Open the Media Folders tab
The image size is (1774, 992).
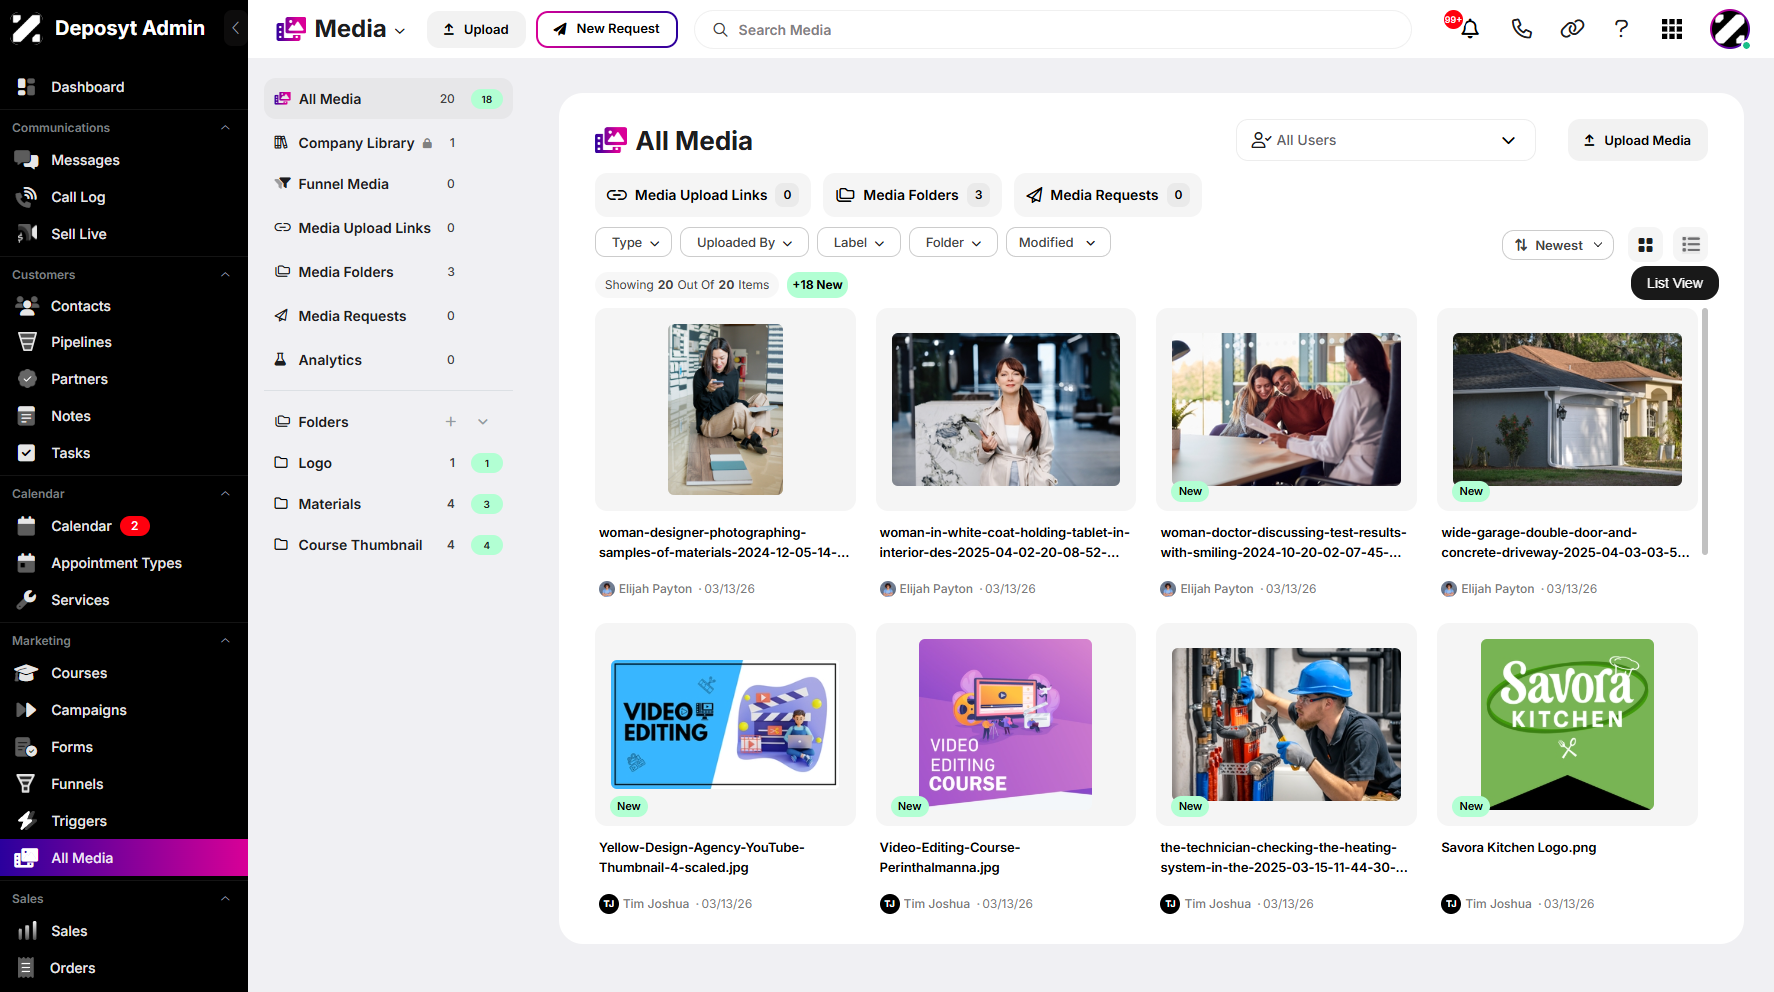pyautogui.click(x=911, y=195)
